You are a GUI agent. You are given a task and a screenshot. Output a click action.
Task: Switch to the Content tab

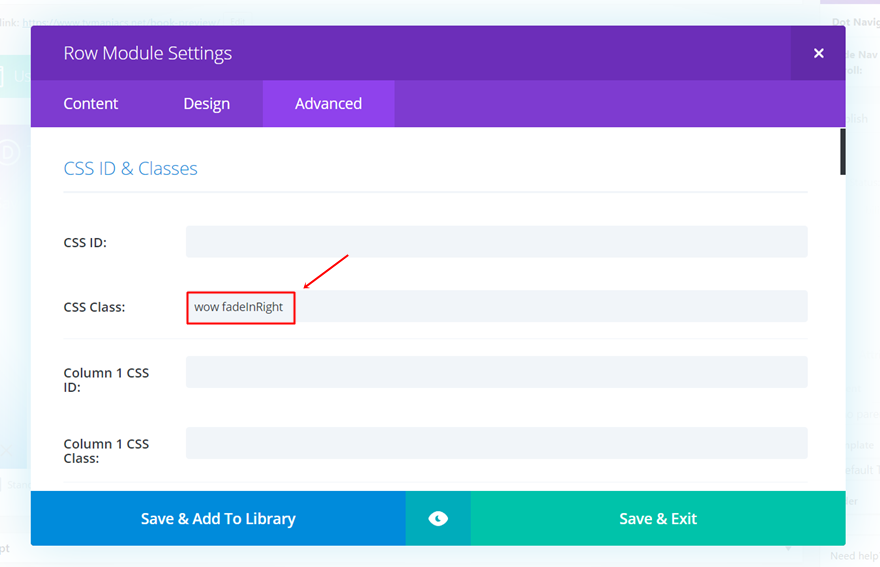pyautogui.click(x=91, y=104)
